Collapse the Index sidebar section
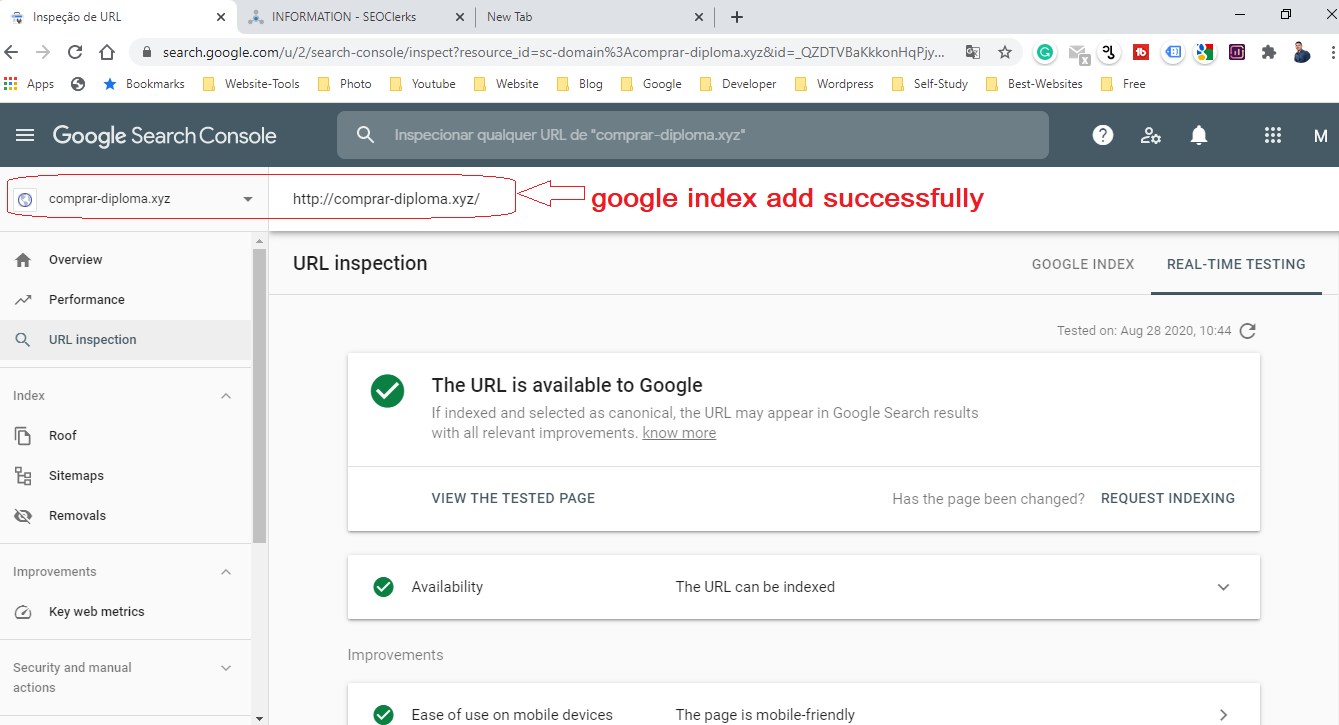 coord(226,395)
